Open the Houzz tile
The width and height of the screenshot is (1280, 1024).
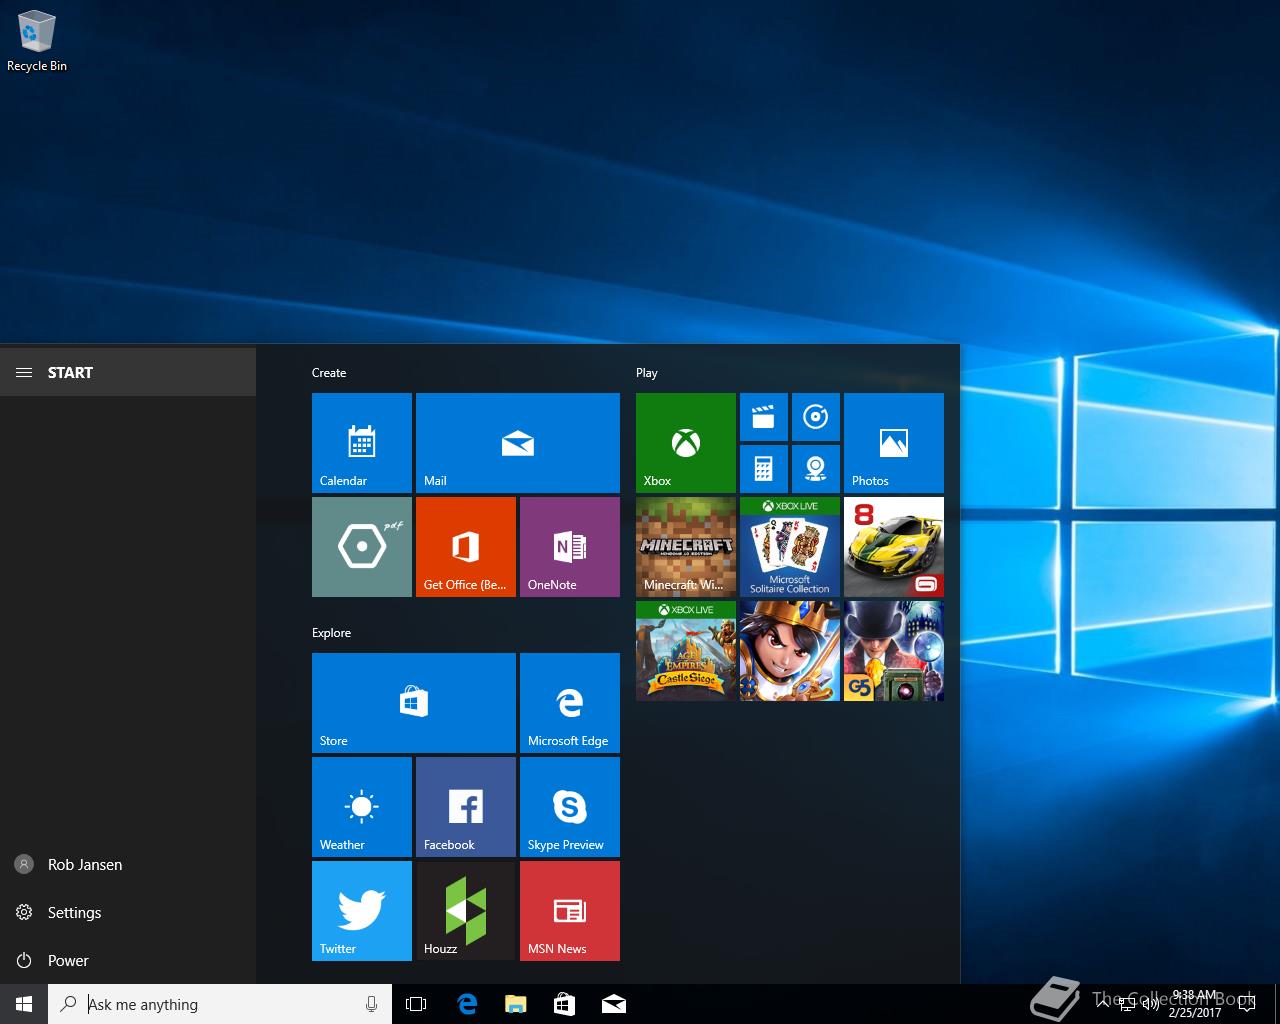[466, 911]
